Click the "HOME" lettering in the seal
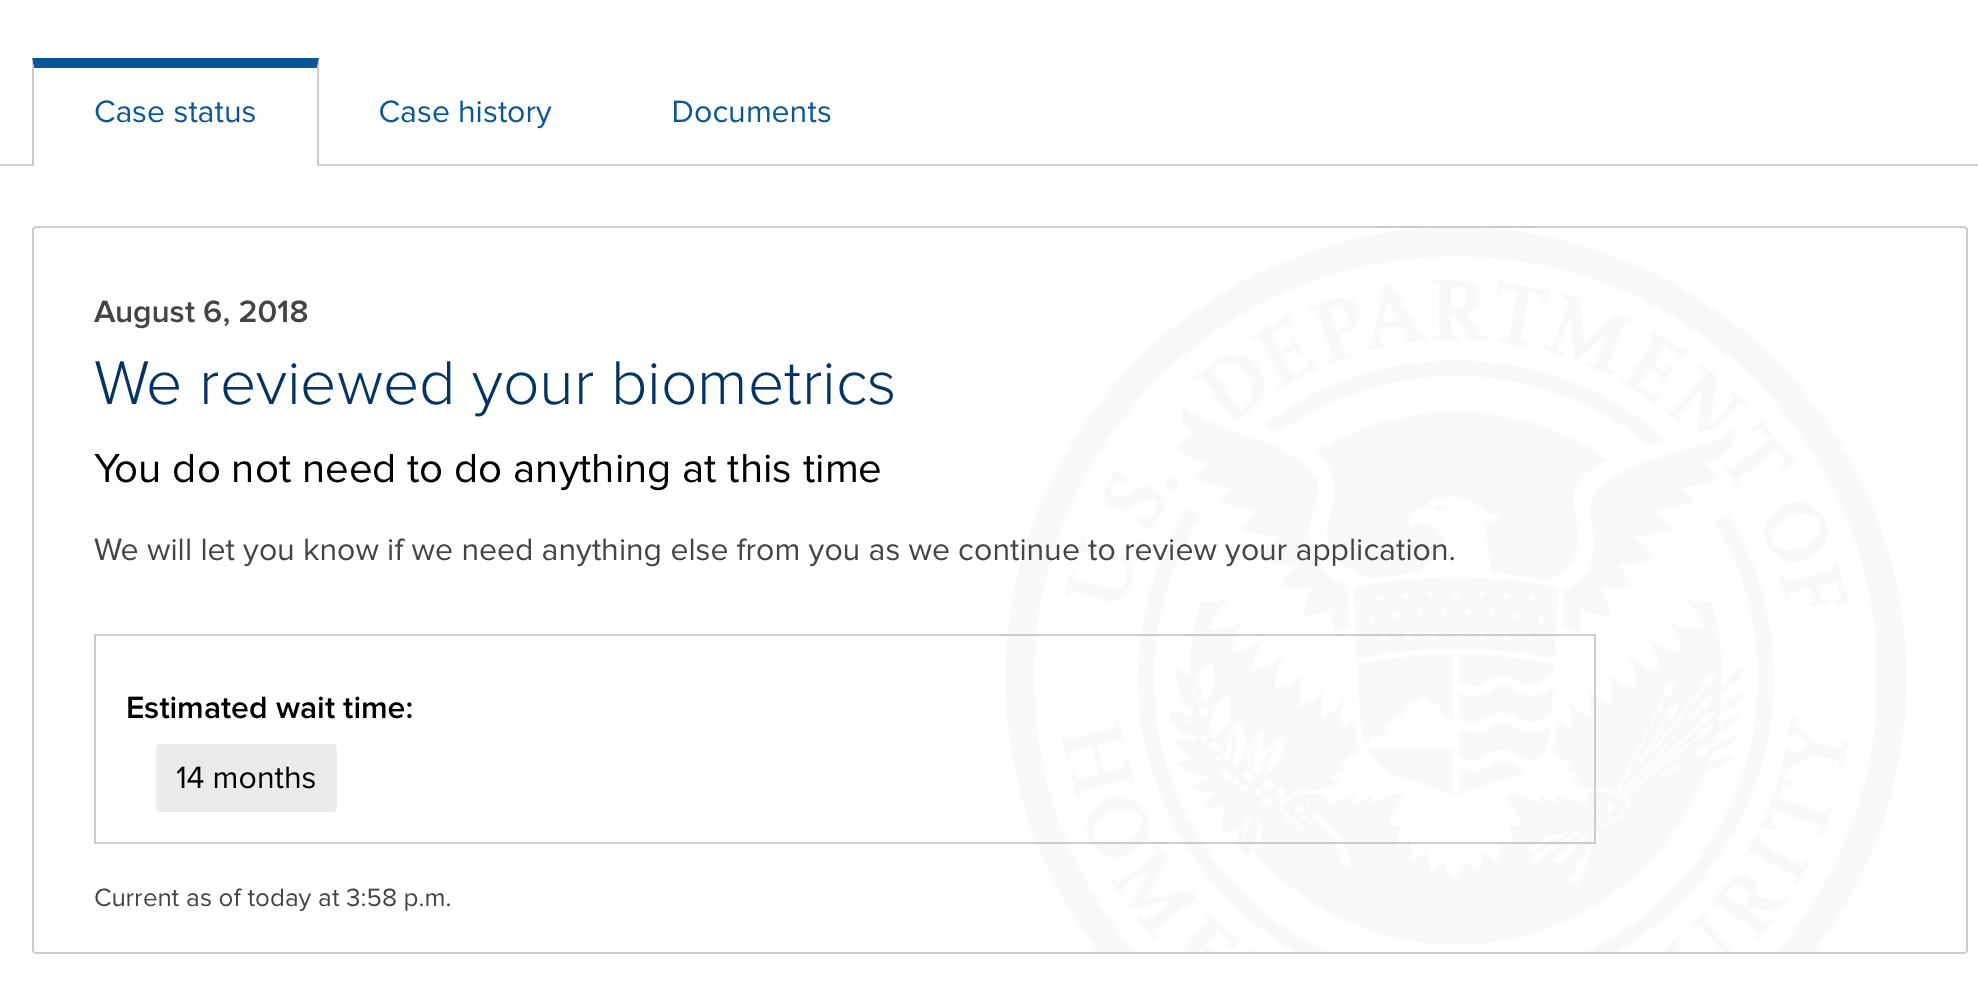Screen dimensions: 1978x986 coord(1140,835)
